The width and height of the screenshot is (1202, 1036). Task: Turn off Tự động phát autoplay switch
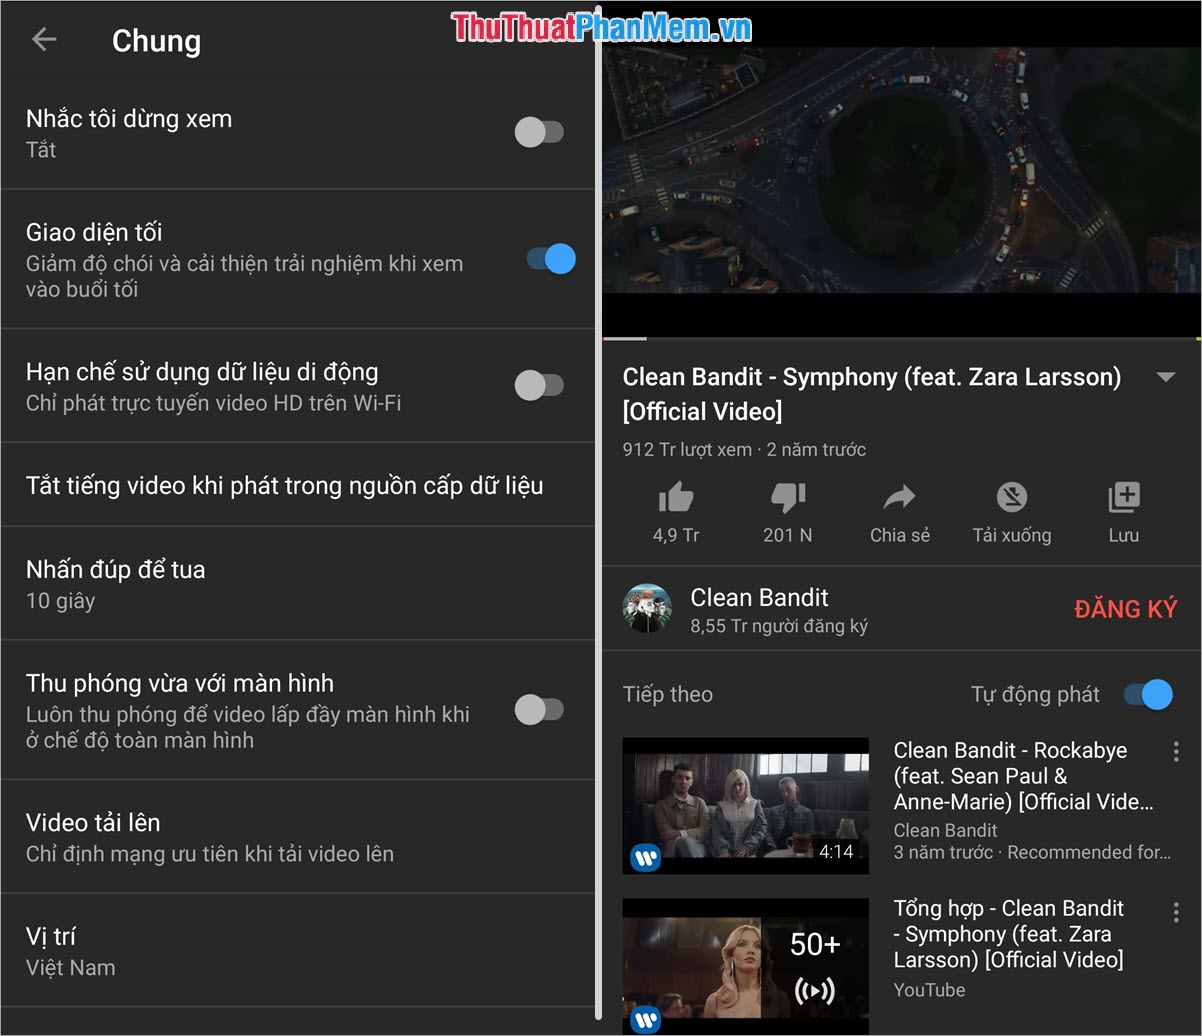(x=1148, y=693)
